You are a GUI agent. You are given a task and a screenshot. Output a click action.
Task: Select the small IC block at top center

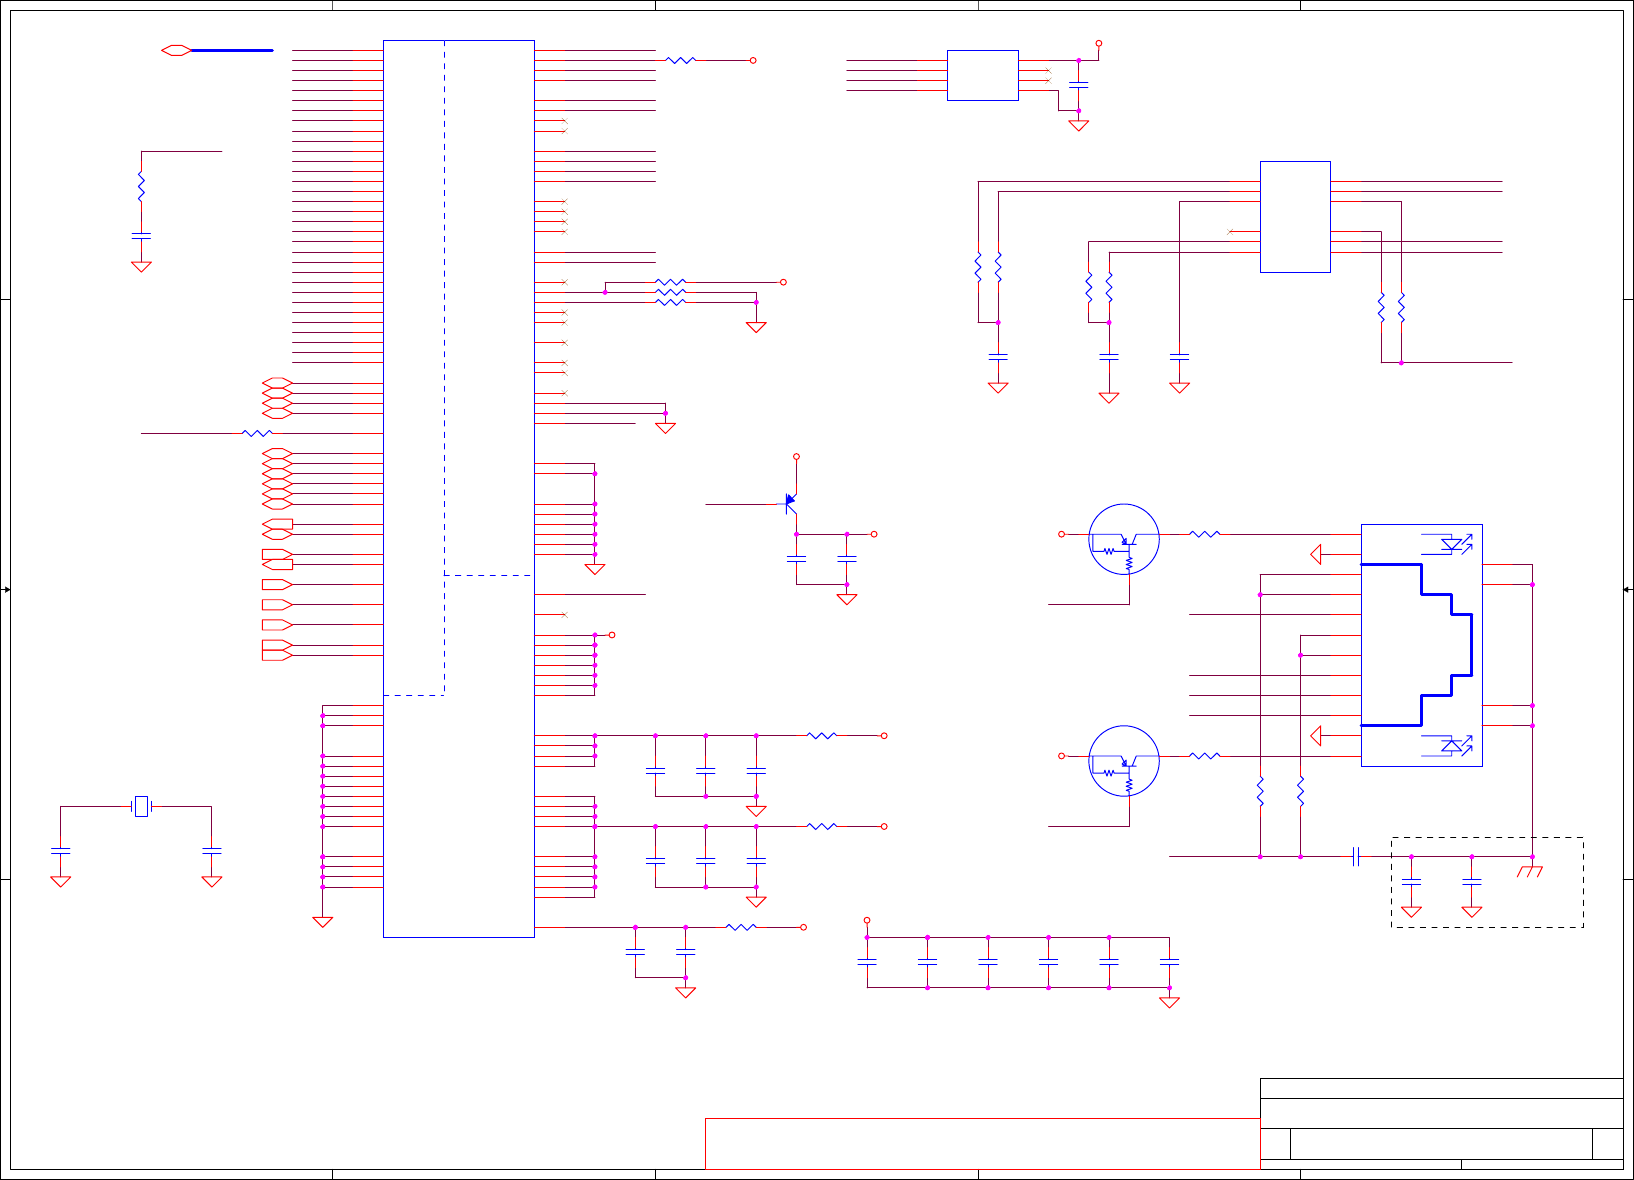click(x=983, y=75)
